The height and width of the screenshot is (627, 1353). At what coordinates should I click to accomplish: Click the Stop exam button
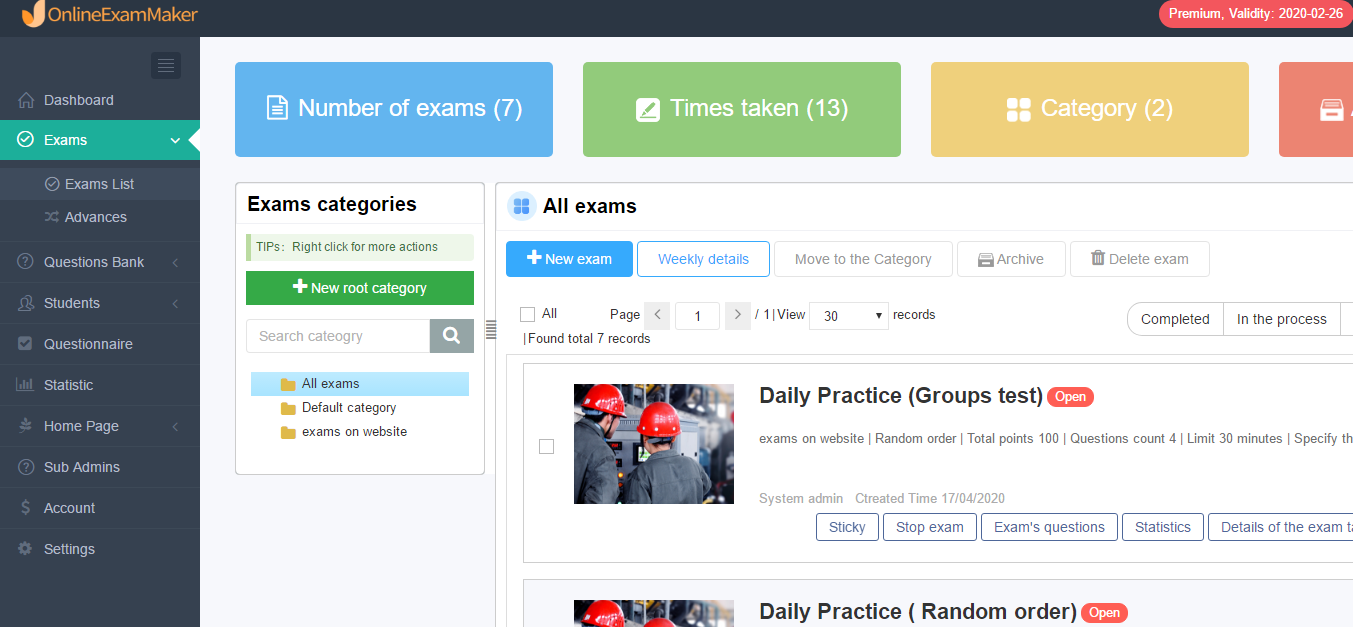point(930,527)
